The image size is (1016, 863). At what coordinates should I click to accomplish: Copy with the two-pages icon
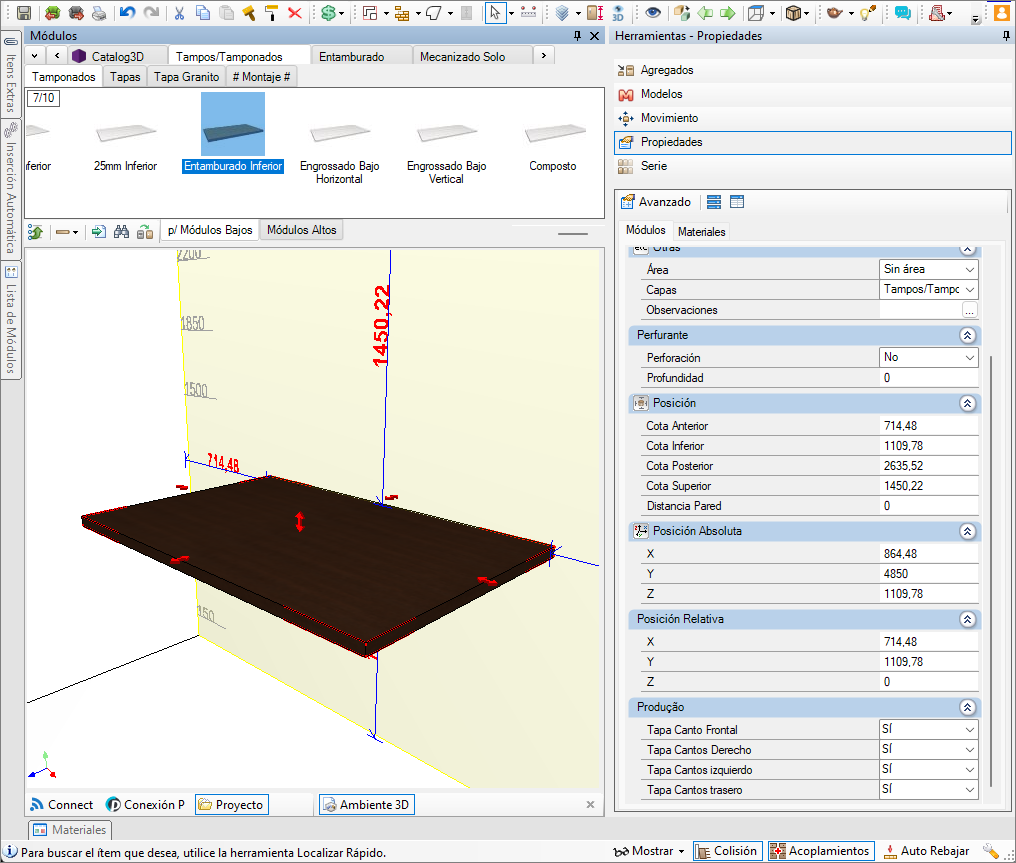(203, 13)
